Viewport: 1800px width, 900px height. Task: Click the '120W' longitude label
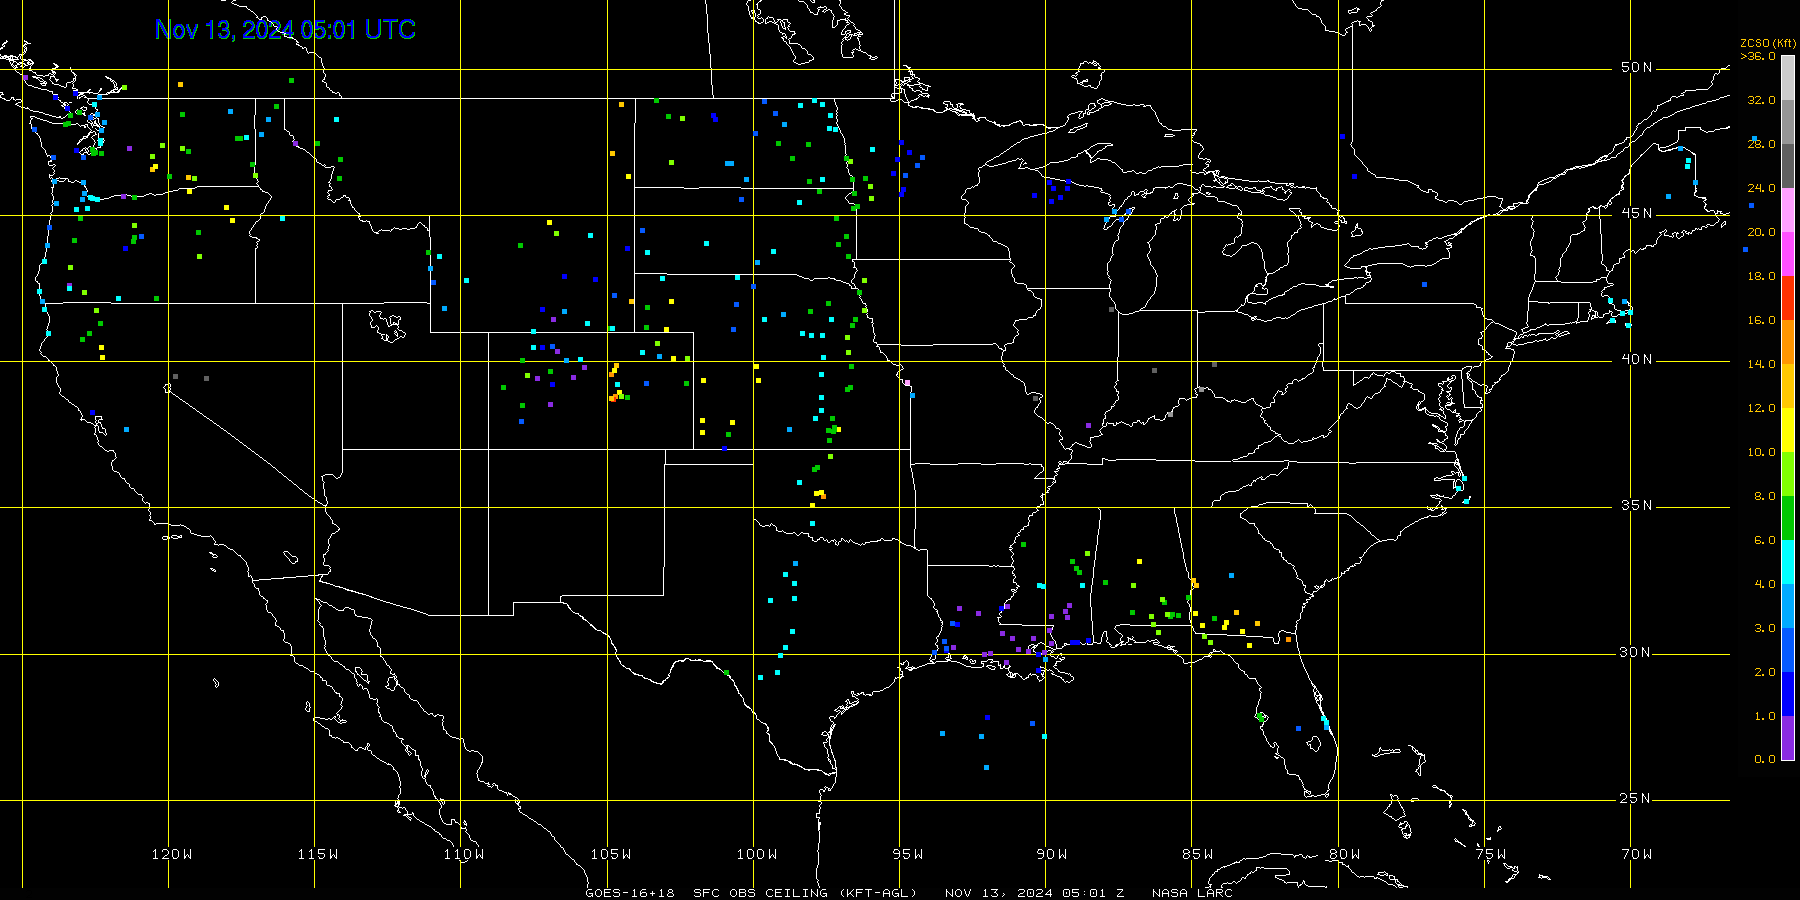click(171, 854)
